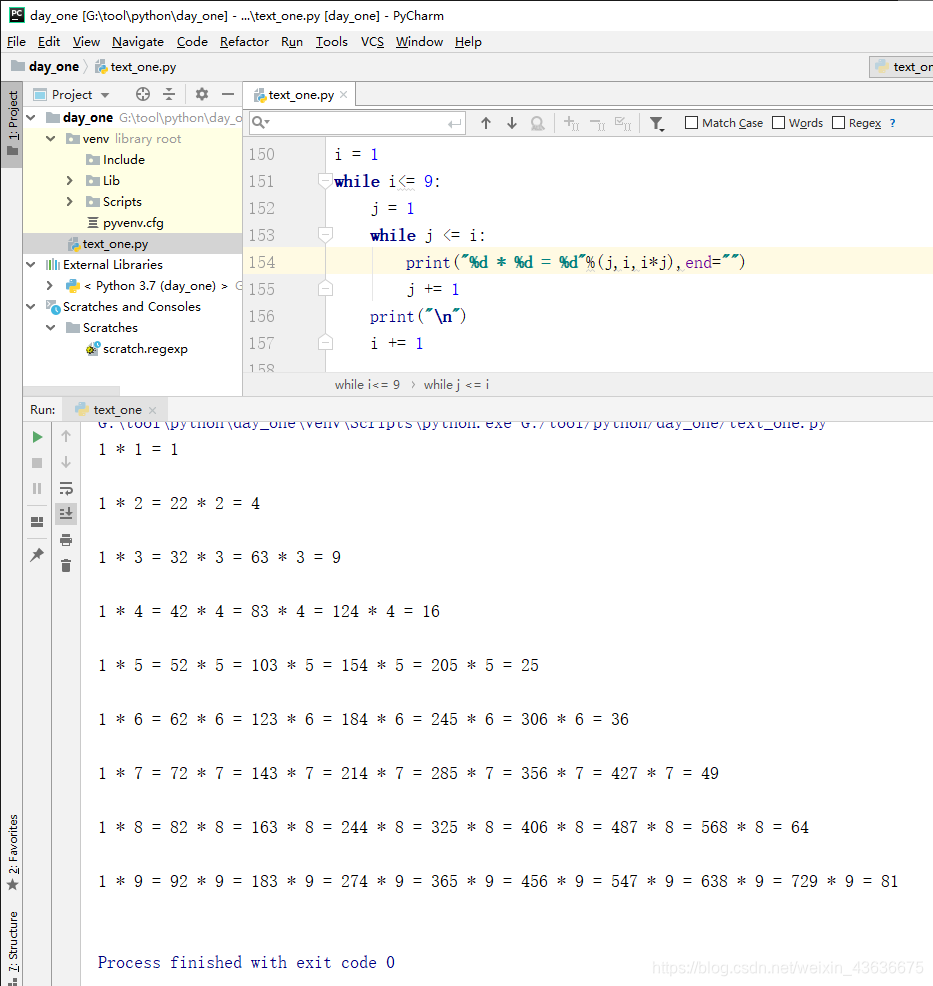
Task: Clear all output trash icon
Action: coord(66,566)
